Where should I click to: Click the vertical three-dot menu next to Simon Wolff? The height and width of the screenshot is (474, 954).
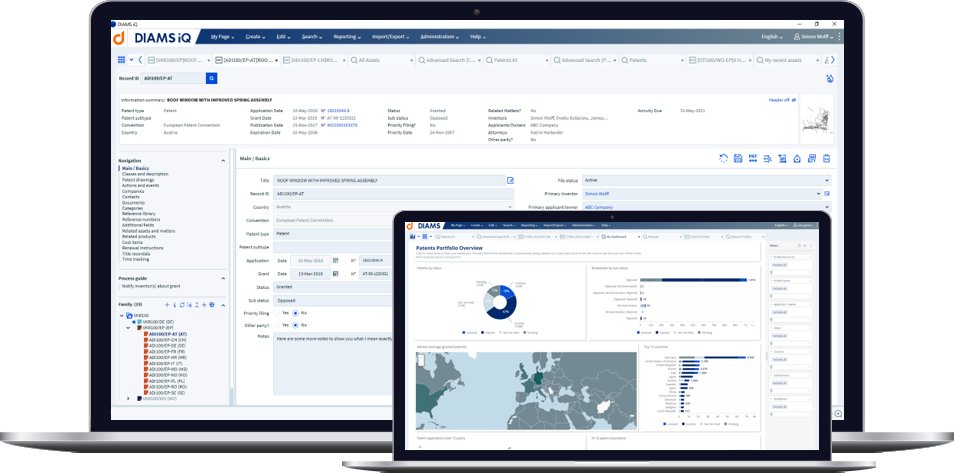[x=840, y=37]
